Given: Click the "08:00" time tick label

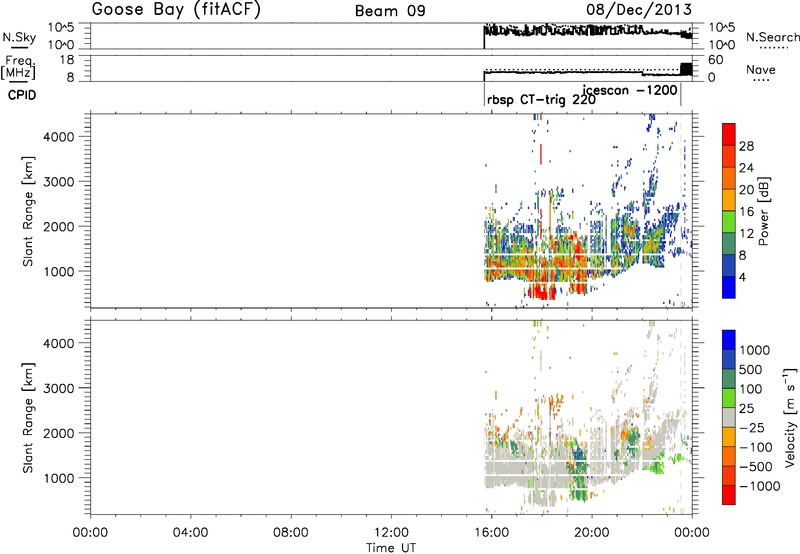Looking at the screenshot, I should tap(290, 533).
